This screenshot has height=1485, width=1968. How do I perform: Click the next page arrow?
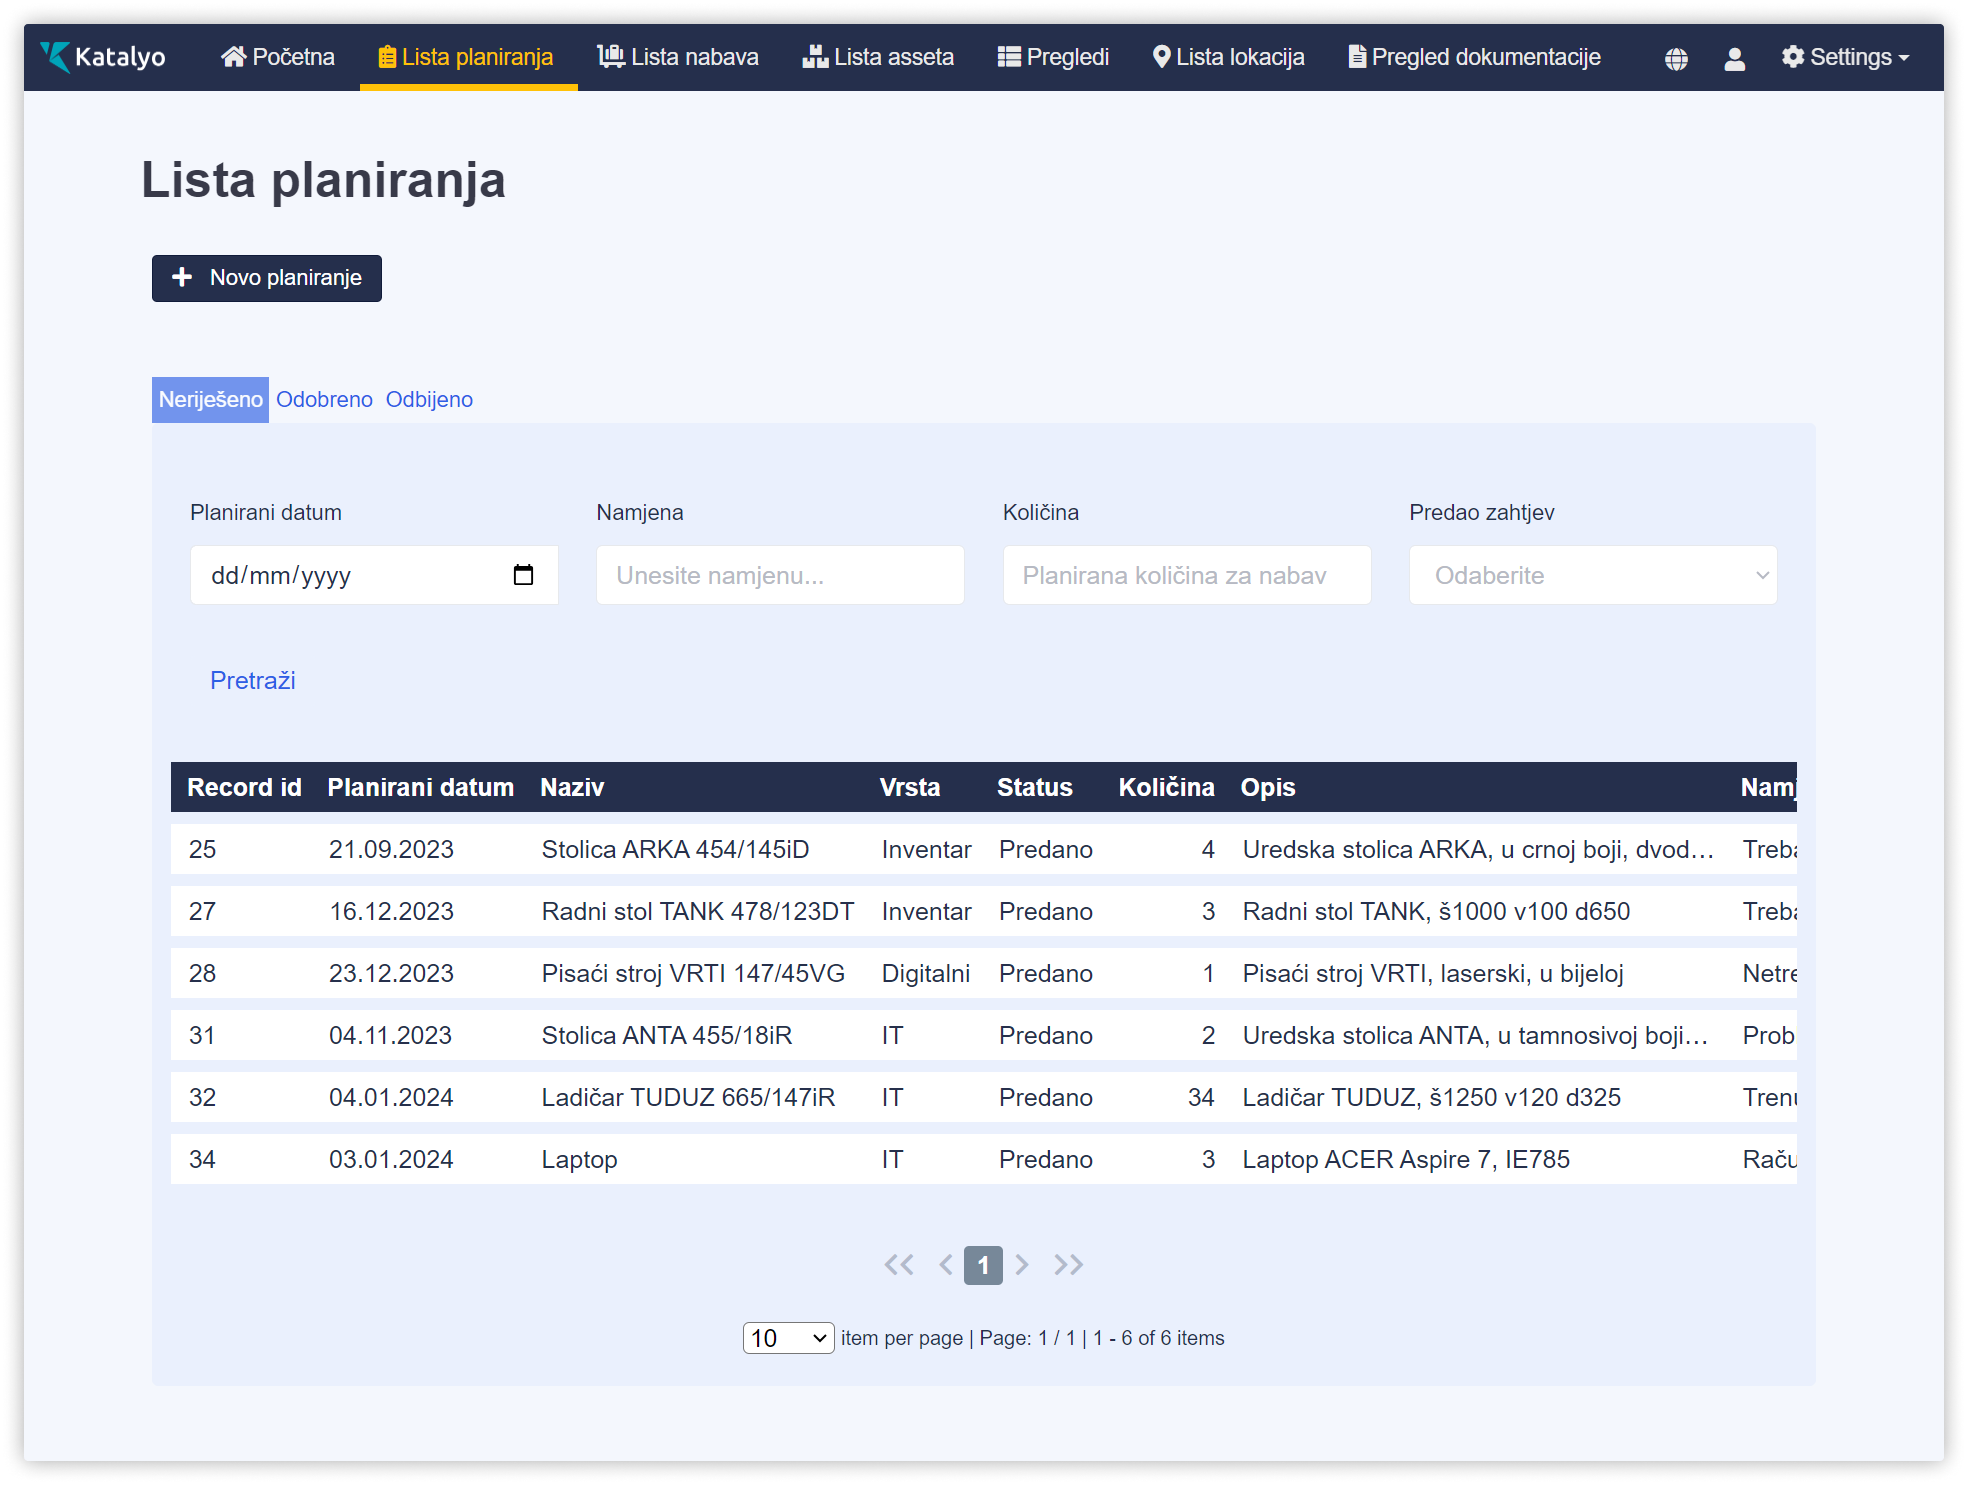(x=1022, y=1265)
